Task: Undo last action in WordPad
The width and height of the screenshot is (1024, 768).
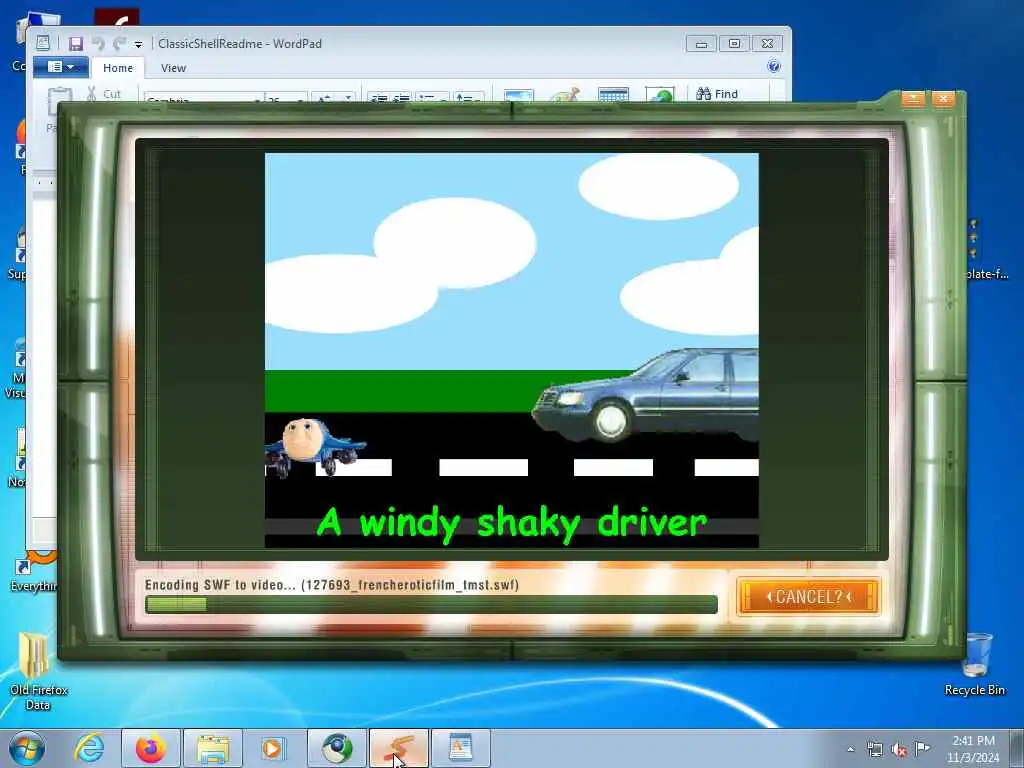Action: [98, 44]
